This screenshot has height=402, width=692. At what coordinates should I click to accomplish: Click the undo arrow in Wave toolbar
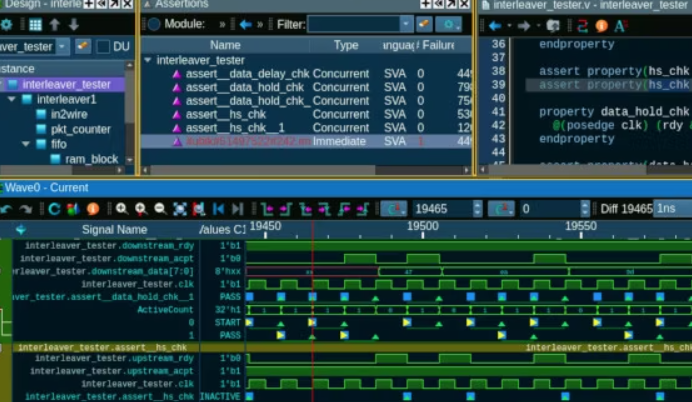point(7,209)
